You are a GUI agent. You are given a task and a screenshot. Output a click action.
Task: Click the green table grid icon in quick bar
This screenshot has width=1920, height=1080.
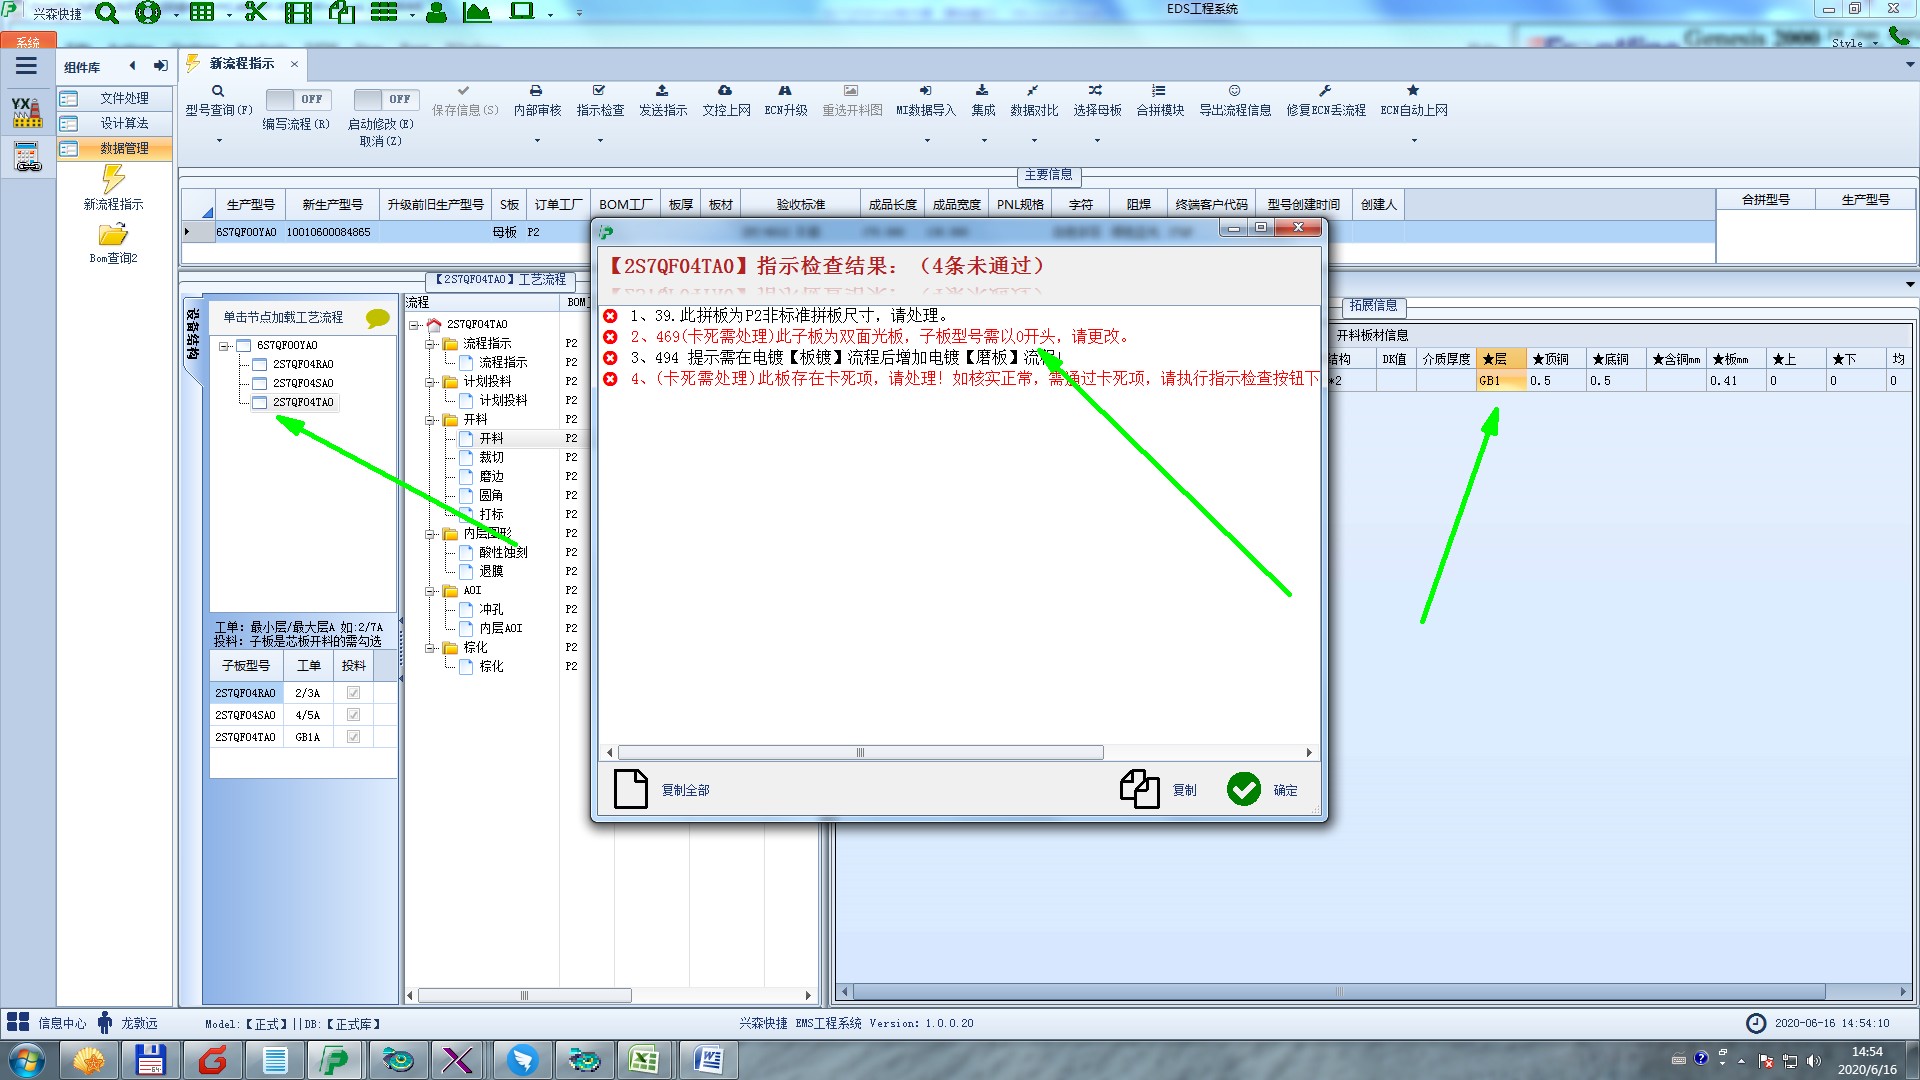click(202, 13)
